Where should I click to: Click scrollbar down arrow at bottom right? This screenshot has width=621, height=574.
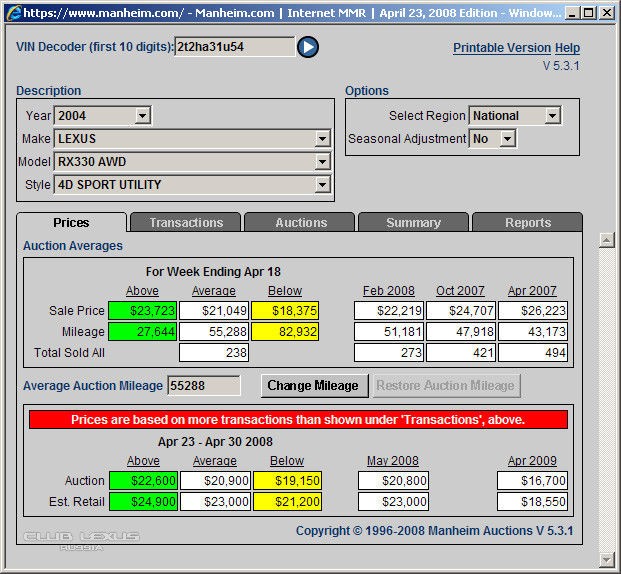(x=606, y=558)
